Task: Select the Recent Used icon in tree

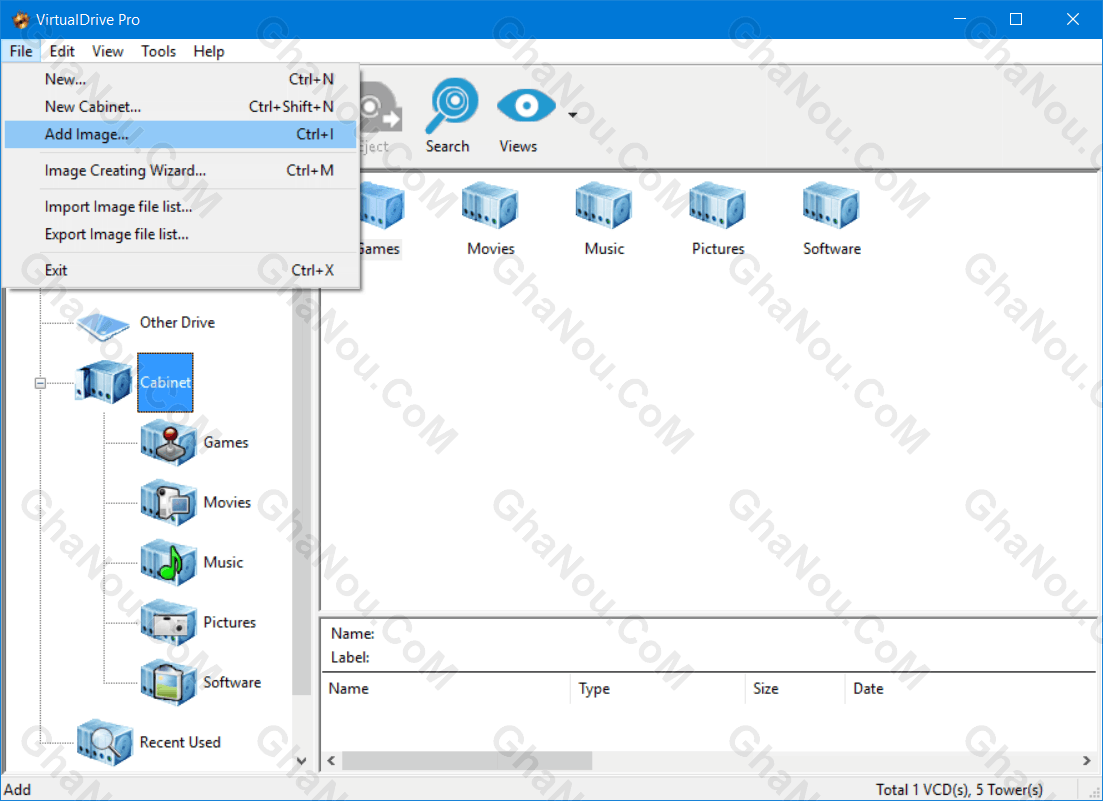Action: coord(104,742)
